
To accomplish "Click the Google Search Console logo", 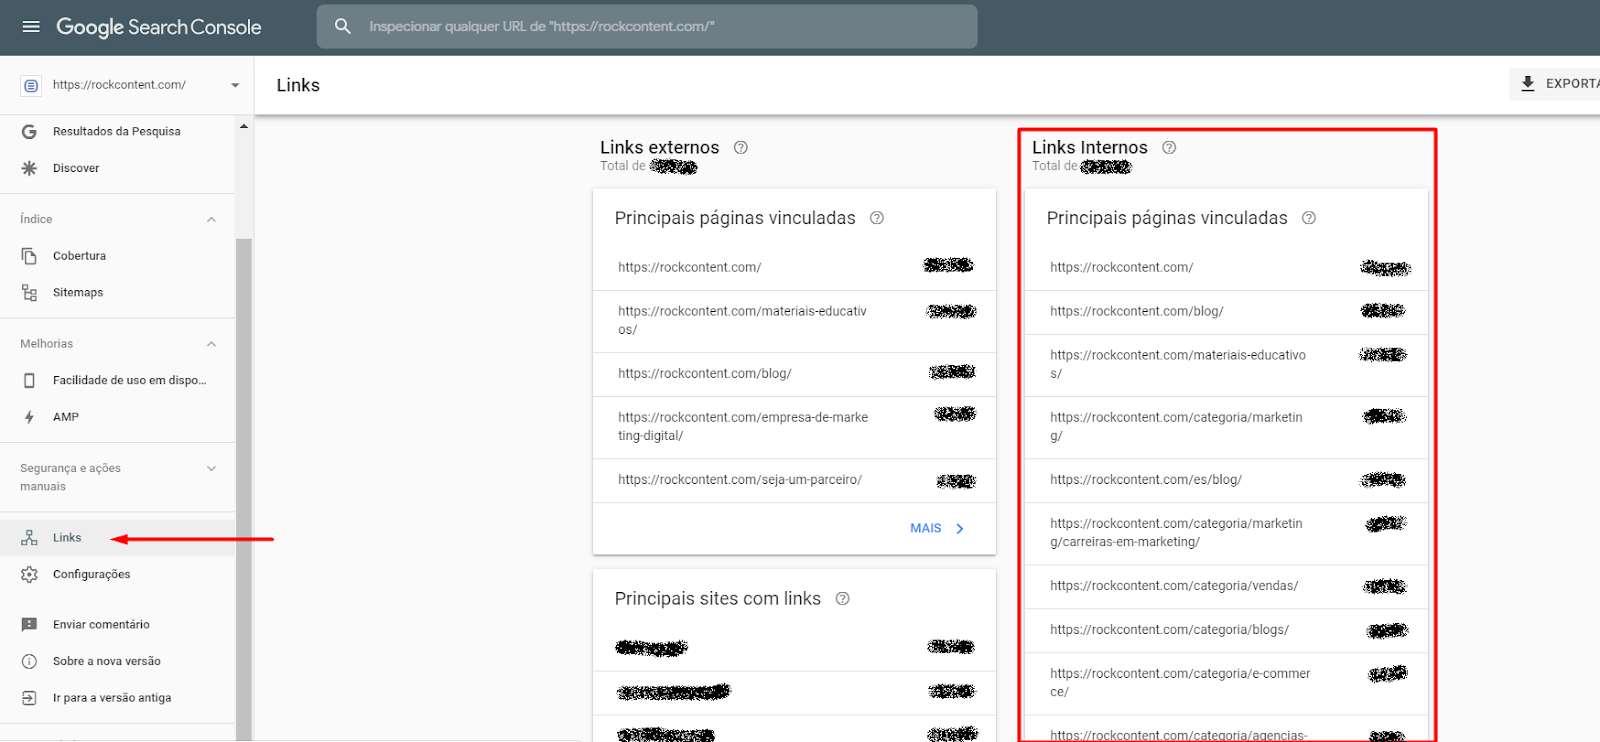I will [159, 27].
